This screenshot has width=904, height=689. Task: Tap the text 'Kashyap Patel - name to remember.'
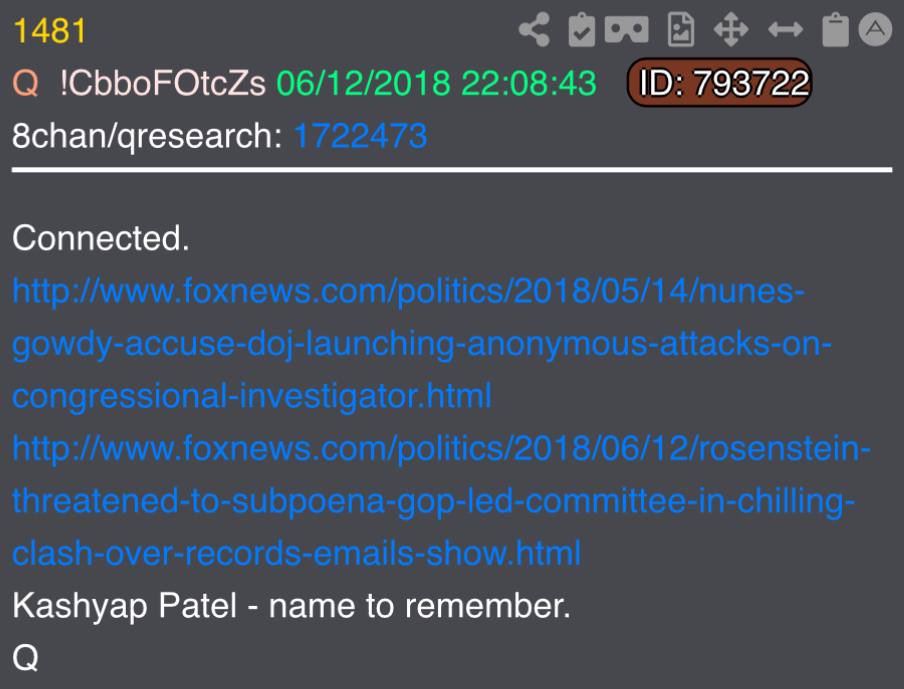click(x=291, y=607)
